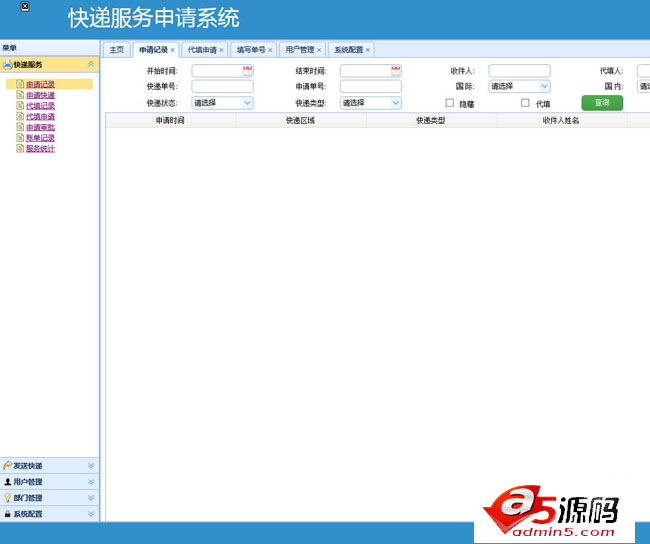Open calendar picker for 开始时间
Viewport: 650px width, 544px height.
pyautogui.click(x=247, y=71)
